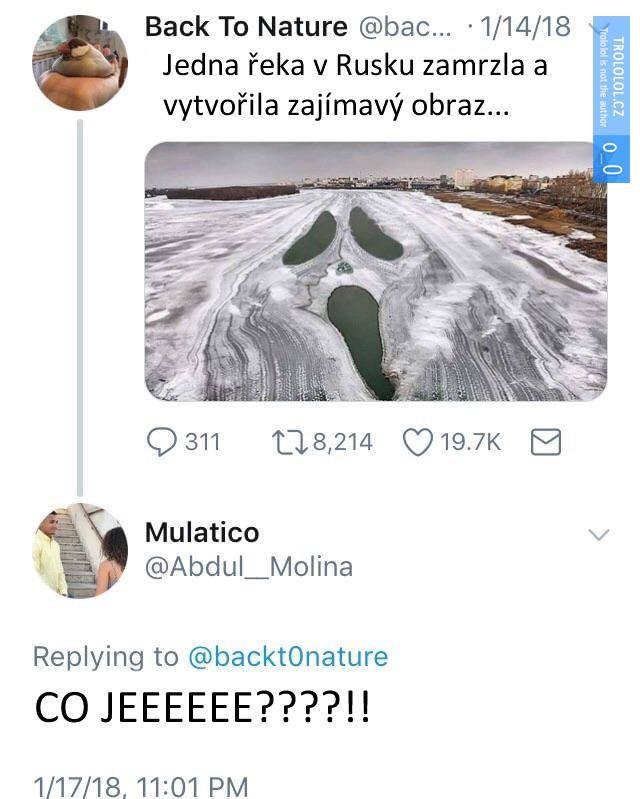Like the tweet with the heart icon
Screen dimensions: 640x799
416,441
